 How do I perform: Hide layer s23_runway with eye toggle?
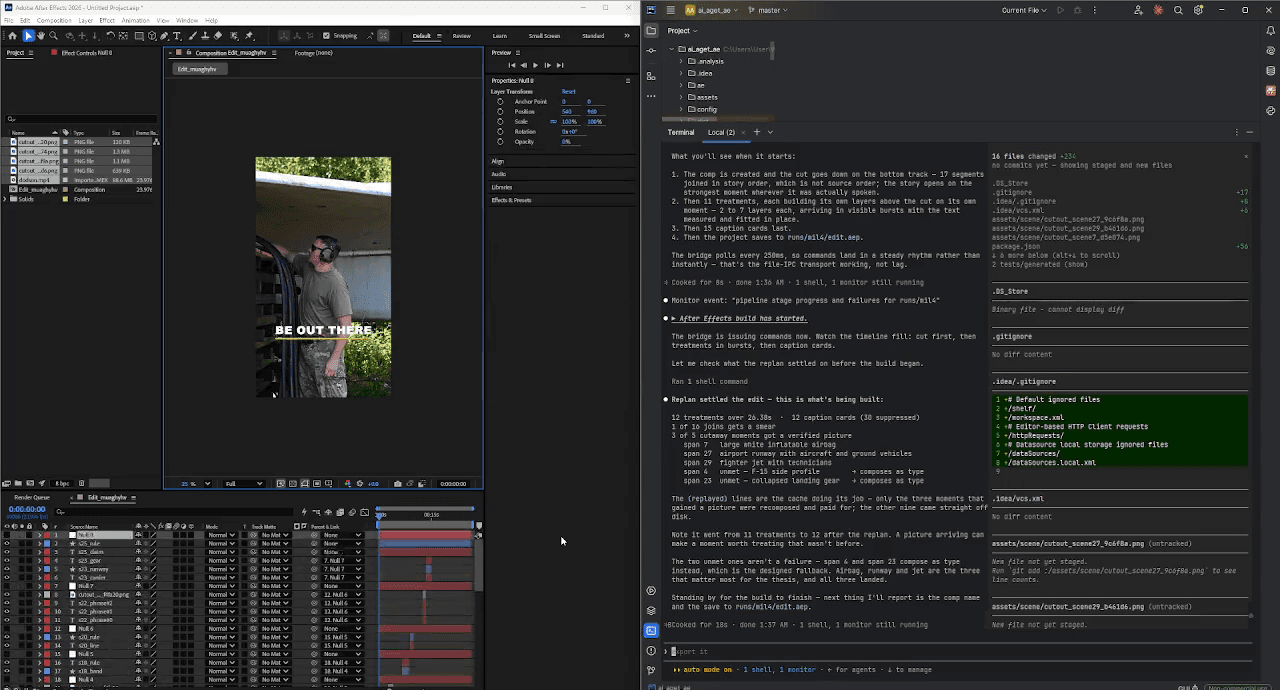(7, 569)
